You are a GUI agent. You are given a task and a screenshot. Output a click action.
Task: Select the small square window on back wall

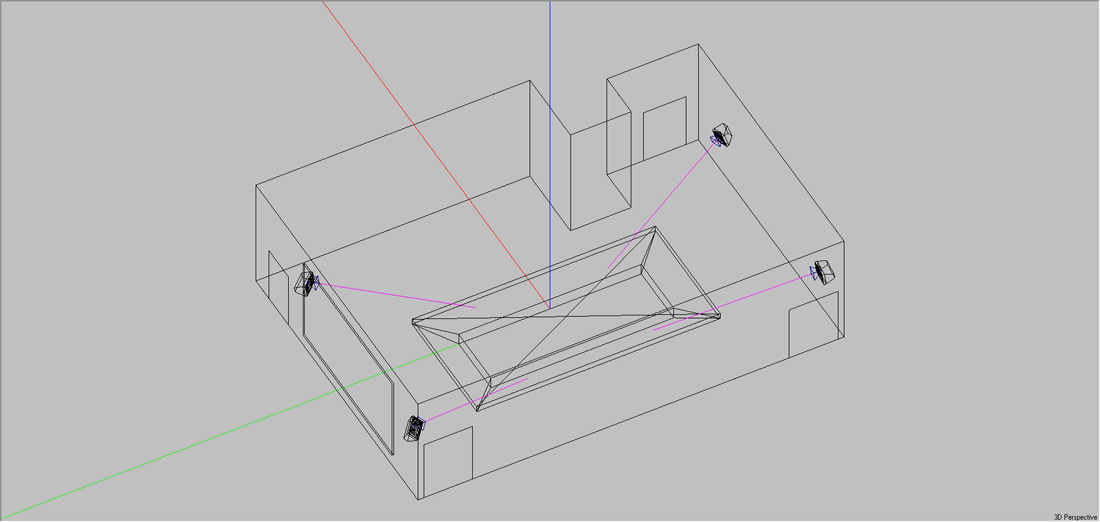pyautogui.click(x=664, y=128)
